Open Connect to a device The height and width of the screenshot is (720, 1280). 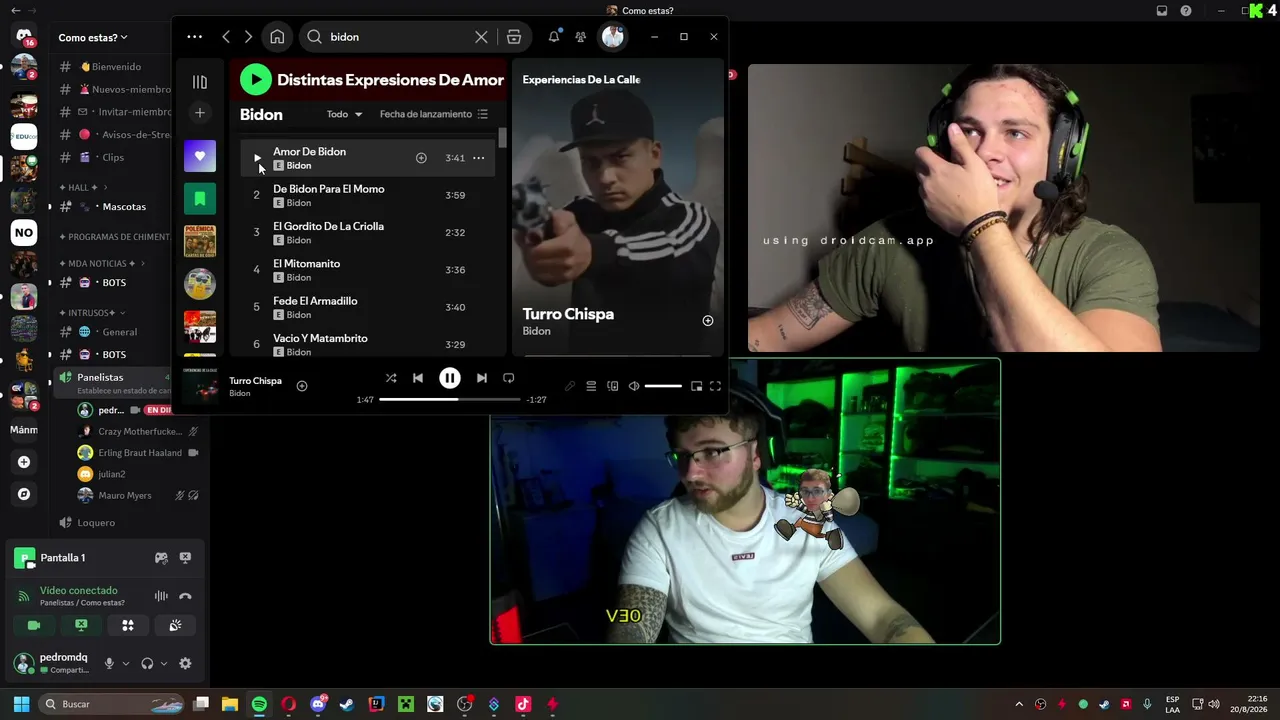click(x=613, y=386)
